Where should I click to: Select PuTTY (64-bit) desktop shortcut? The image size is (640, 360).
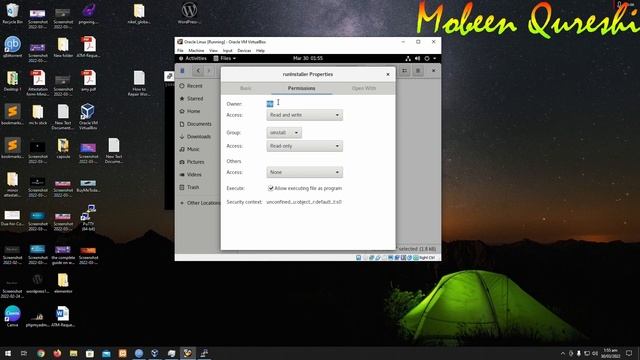(x=88, y=218)
